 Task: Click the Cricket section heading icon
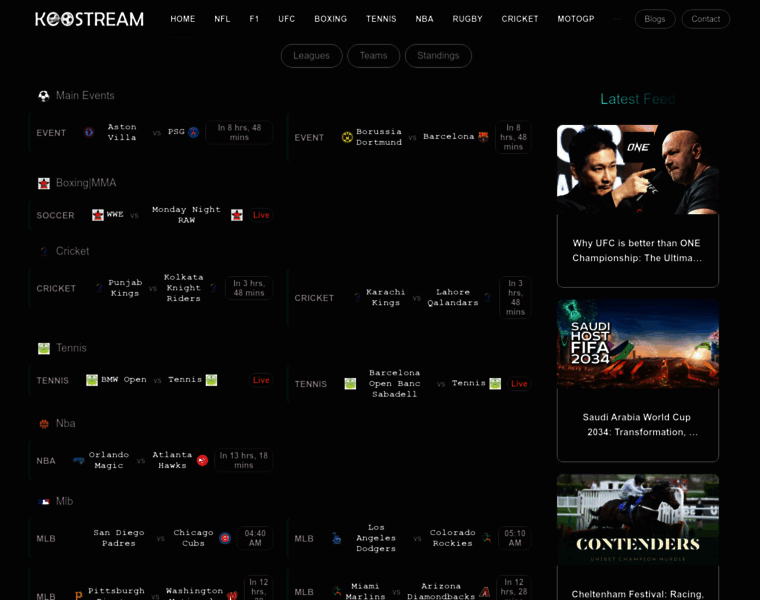[x=44, y=251]
